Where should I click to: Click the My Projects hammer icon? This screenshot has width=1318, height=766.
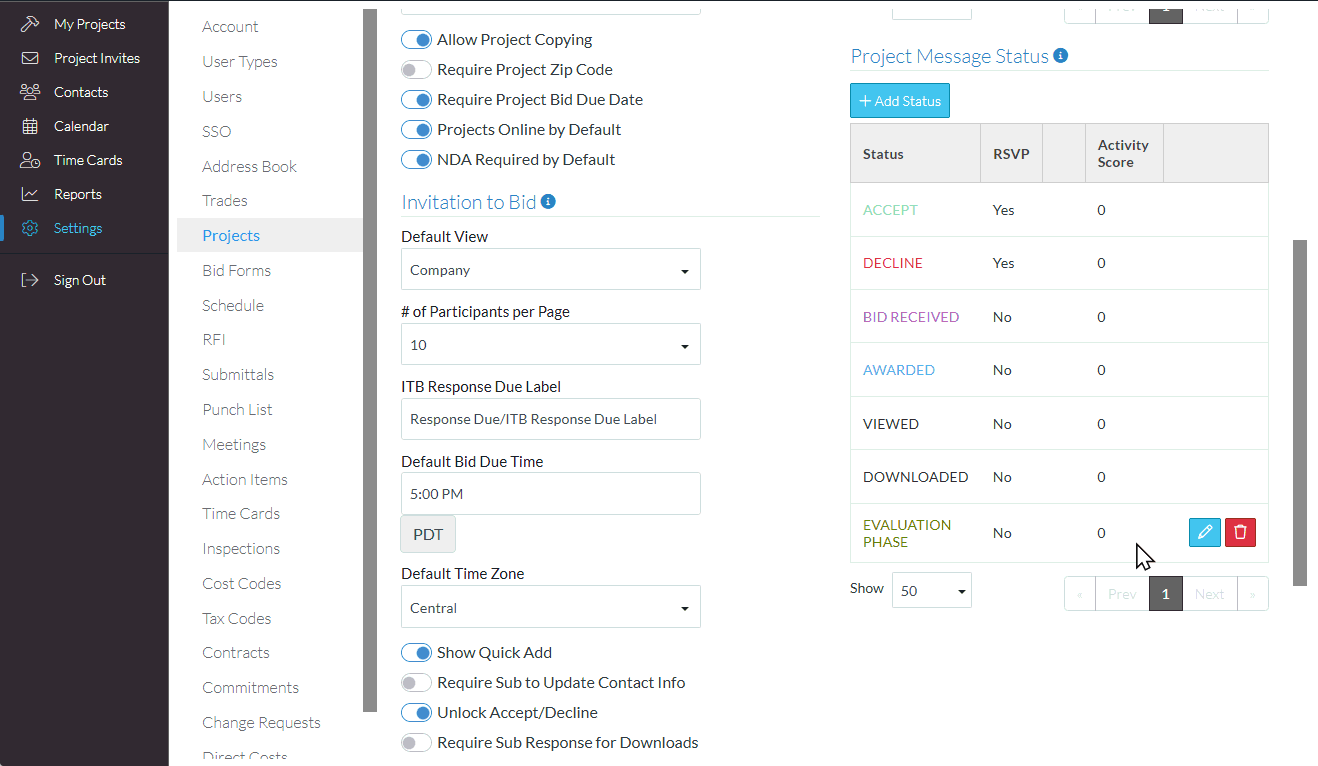pos(30,24)
